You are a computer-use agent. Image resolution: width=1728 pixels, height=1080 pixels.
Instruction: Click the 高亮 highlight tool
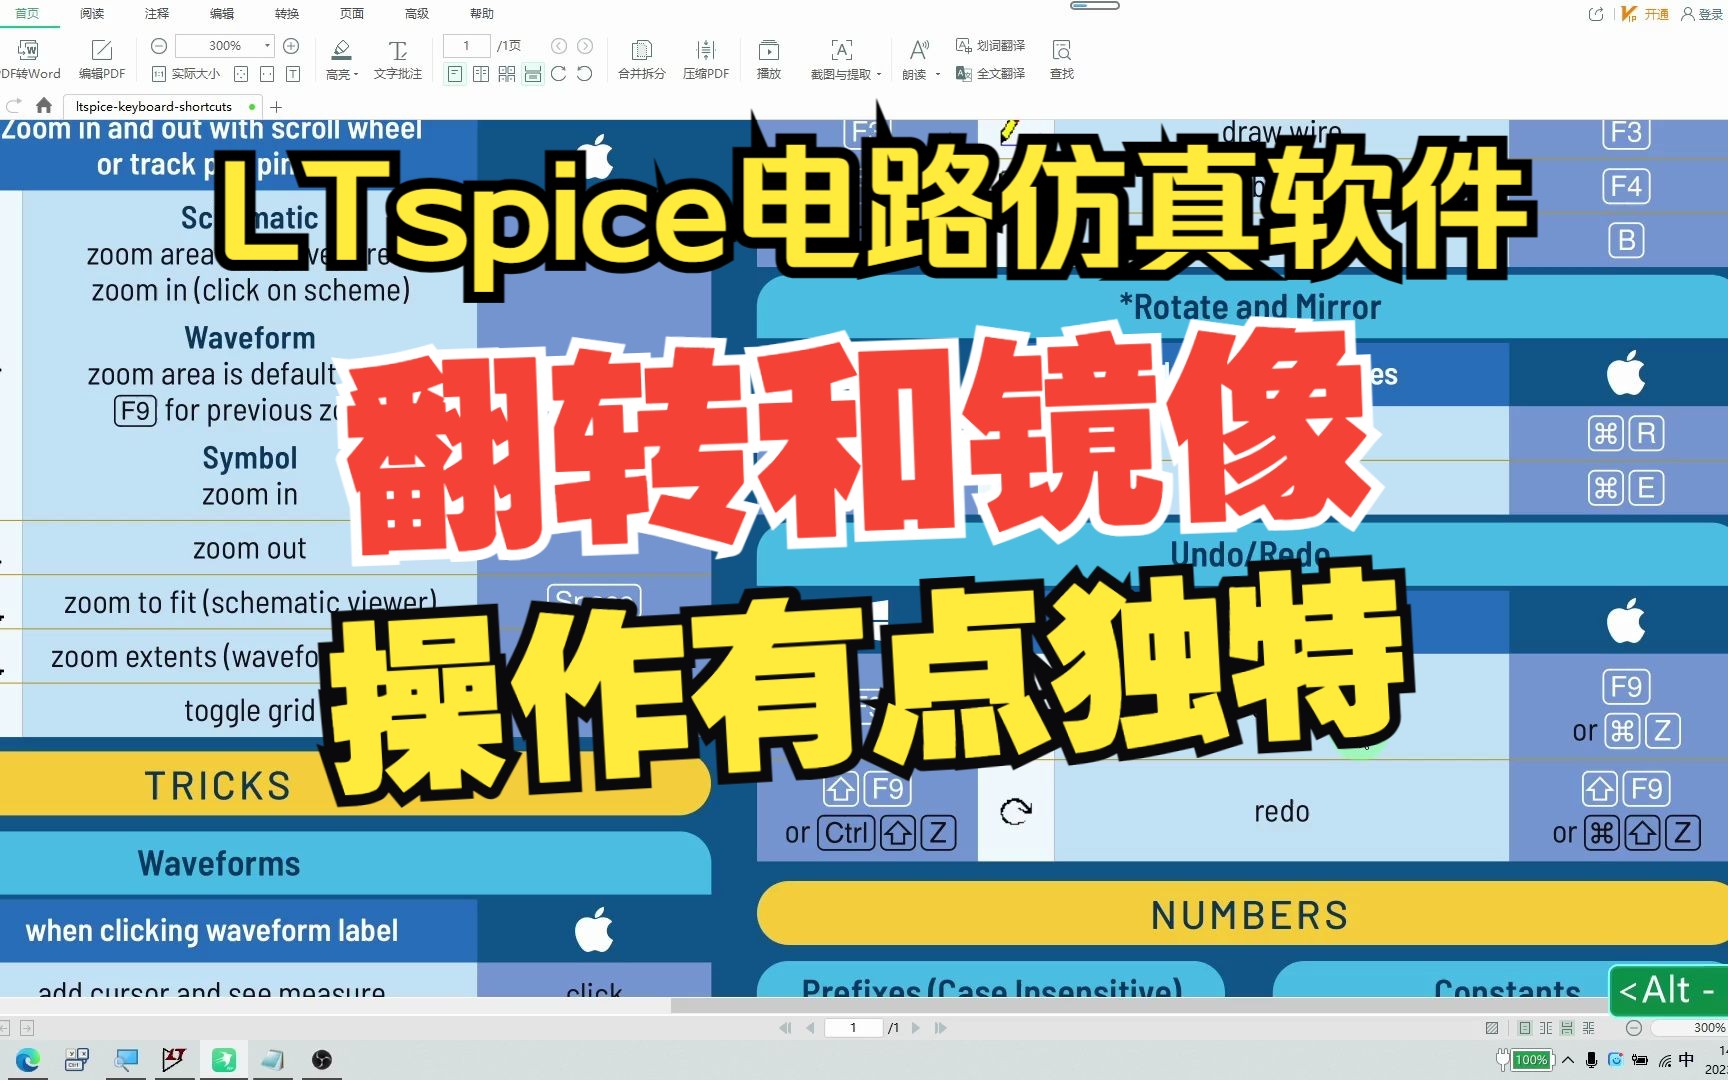337,57
